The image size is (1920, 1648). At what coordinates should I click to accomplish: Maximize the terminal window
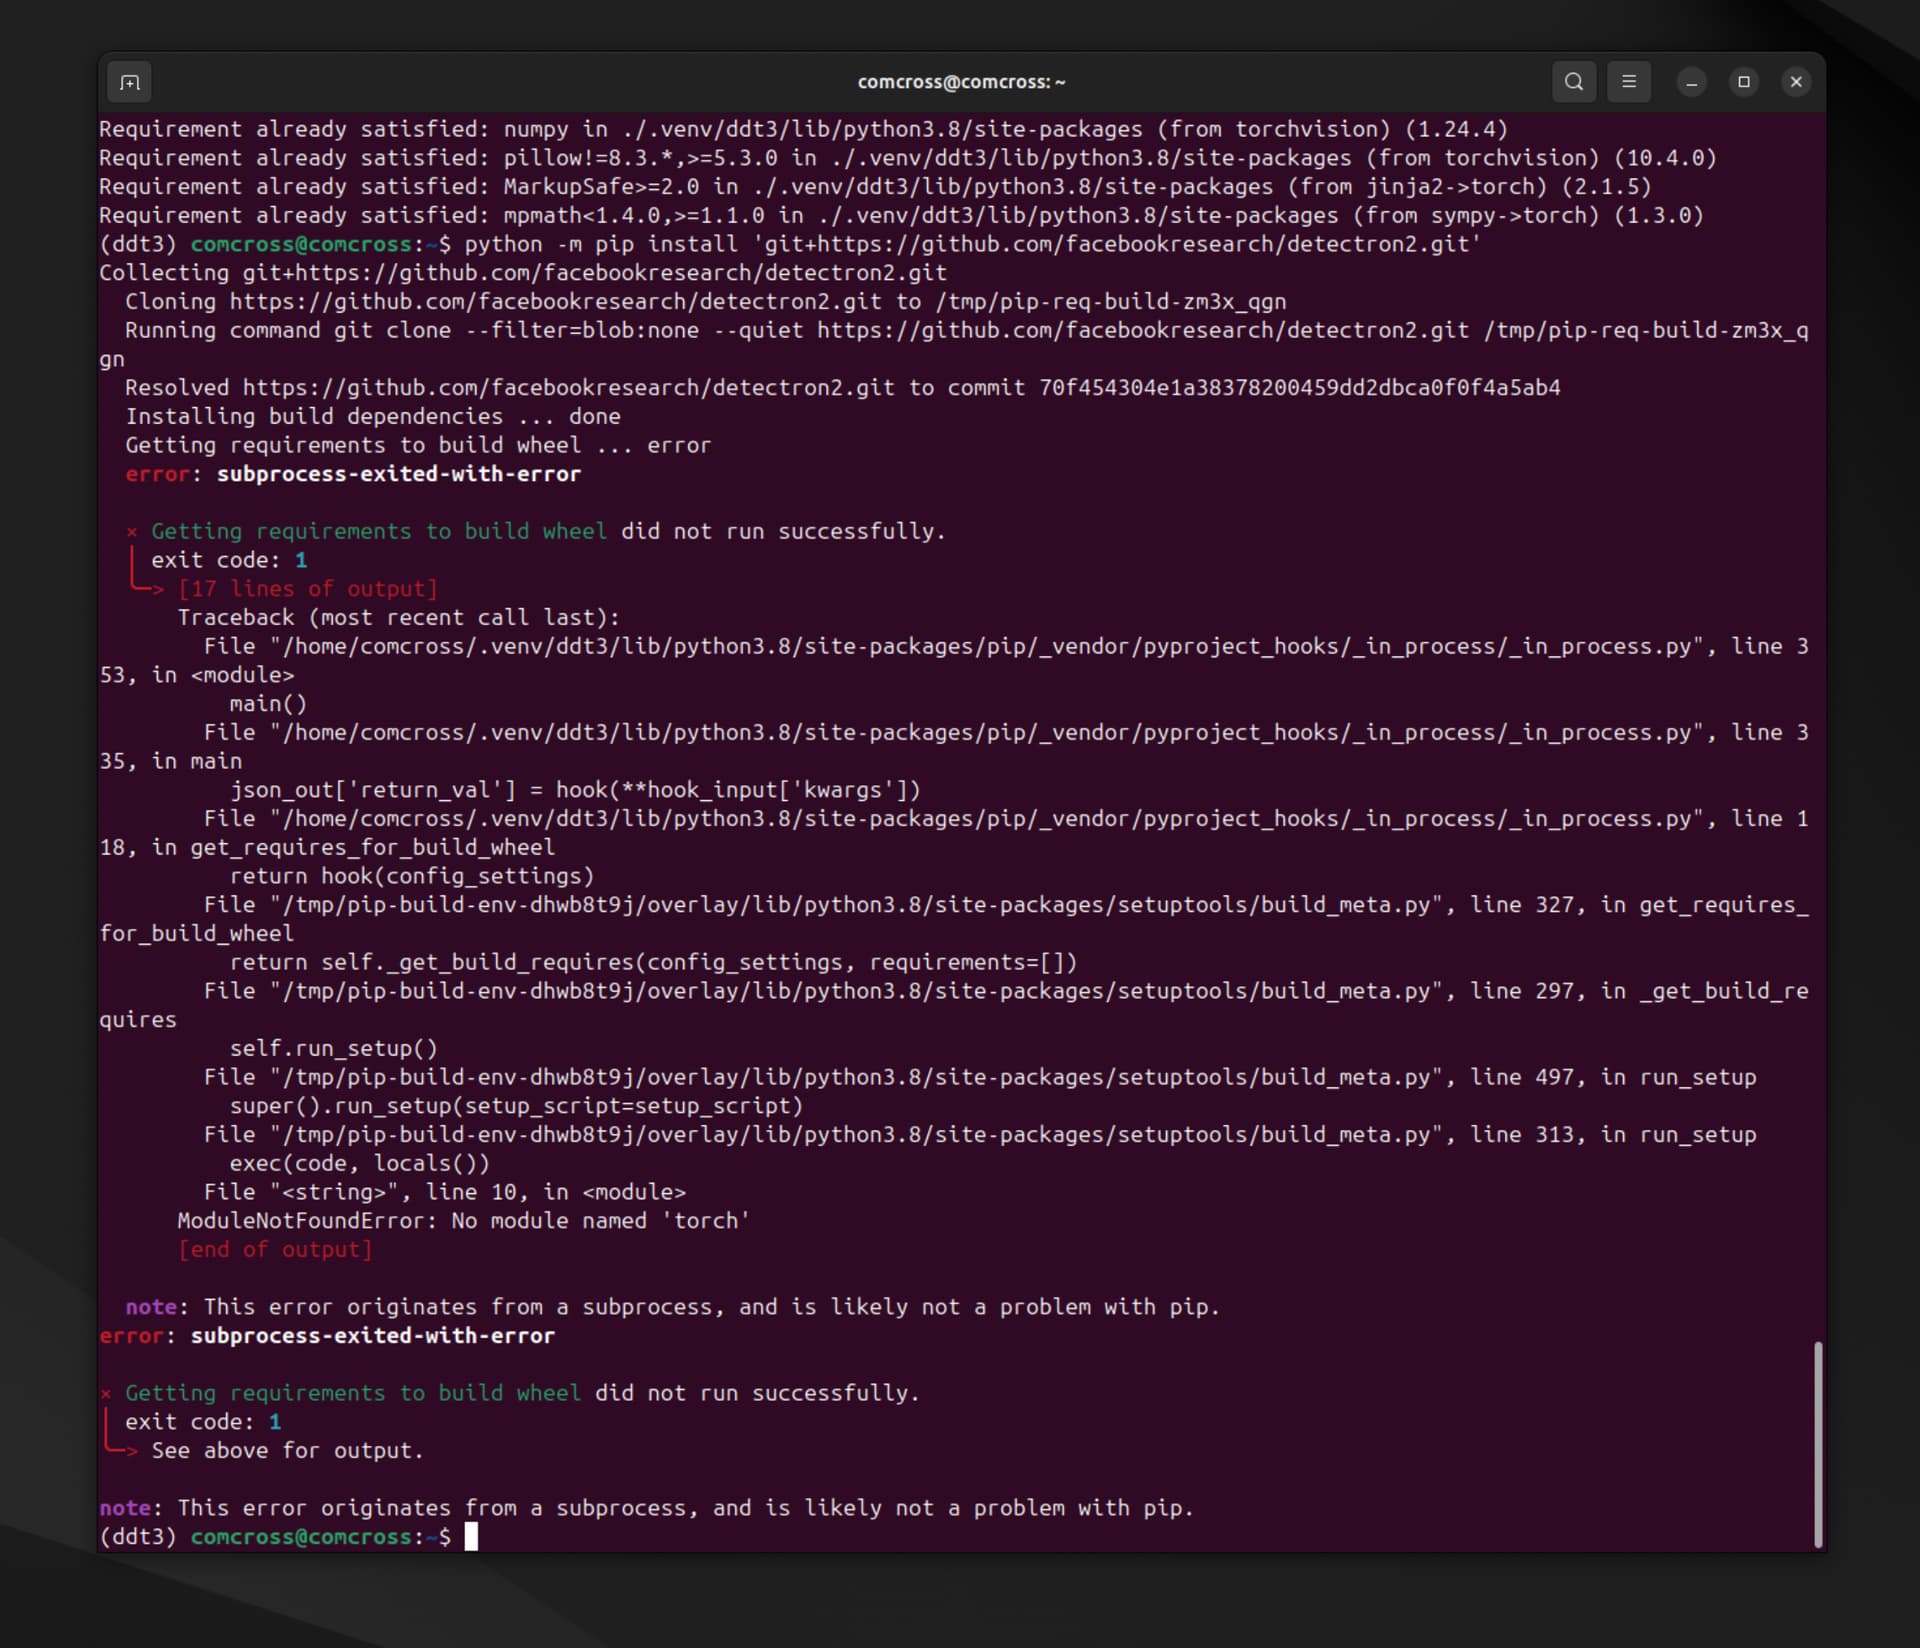pos(1743,82)
